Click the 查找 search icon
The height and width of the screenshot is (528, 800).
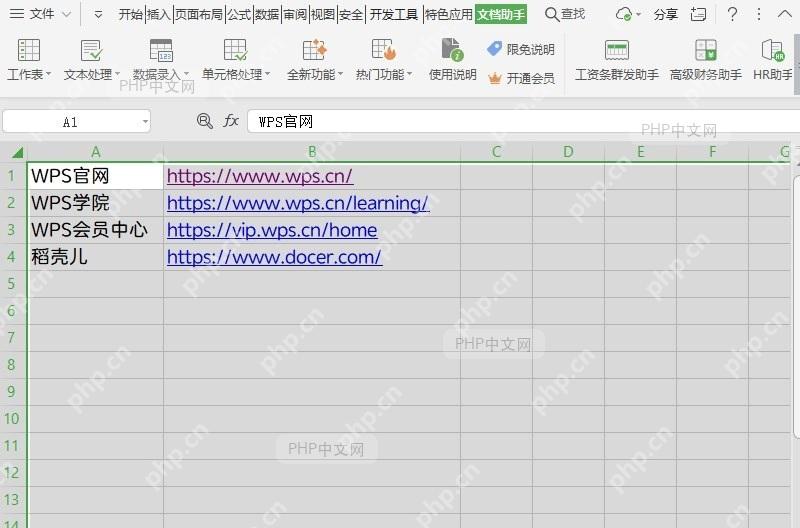(x=552, y=14)
